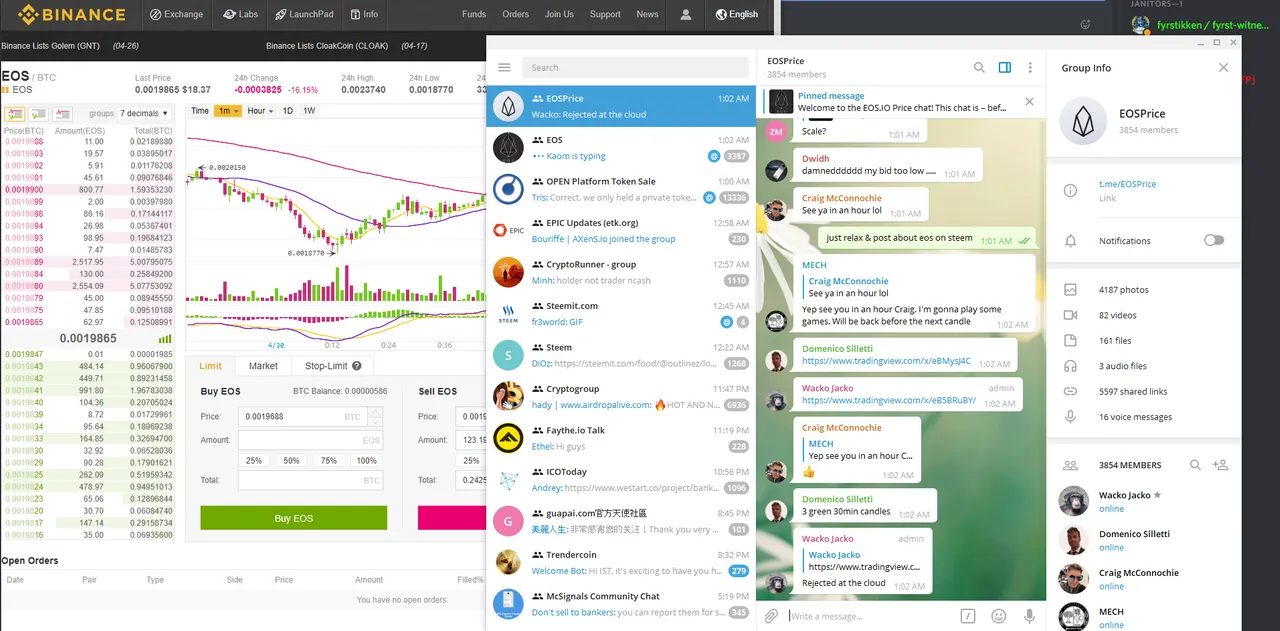Switch the chart to the 1D interval
Viewport: 1280px width, 631px height.
(288, 111)
